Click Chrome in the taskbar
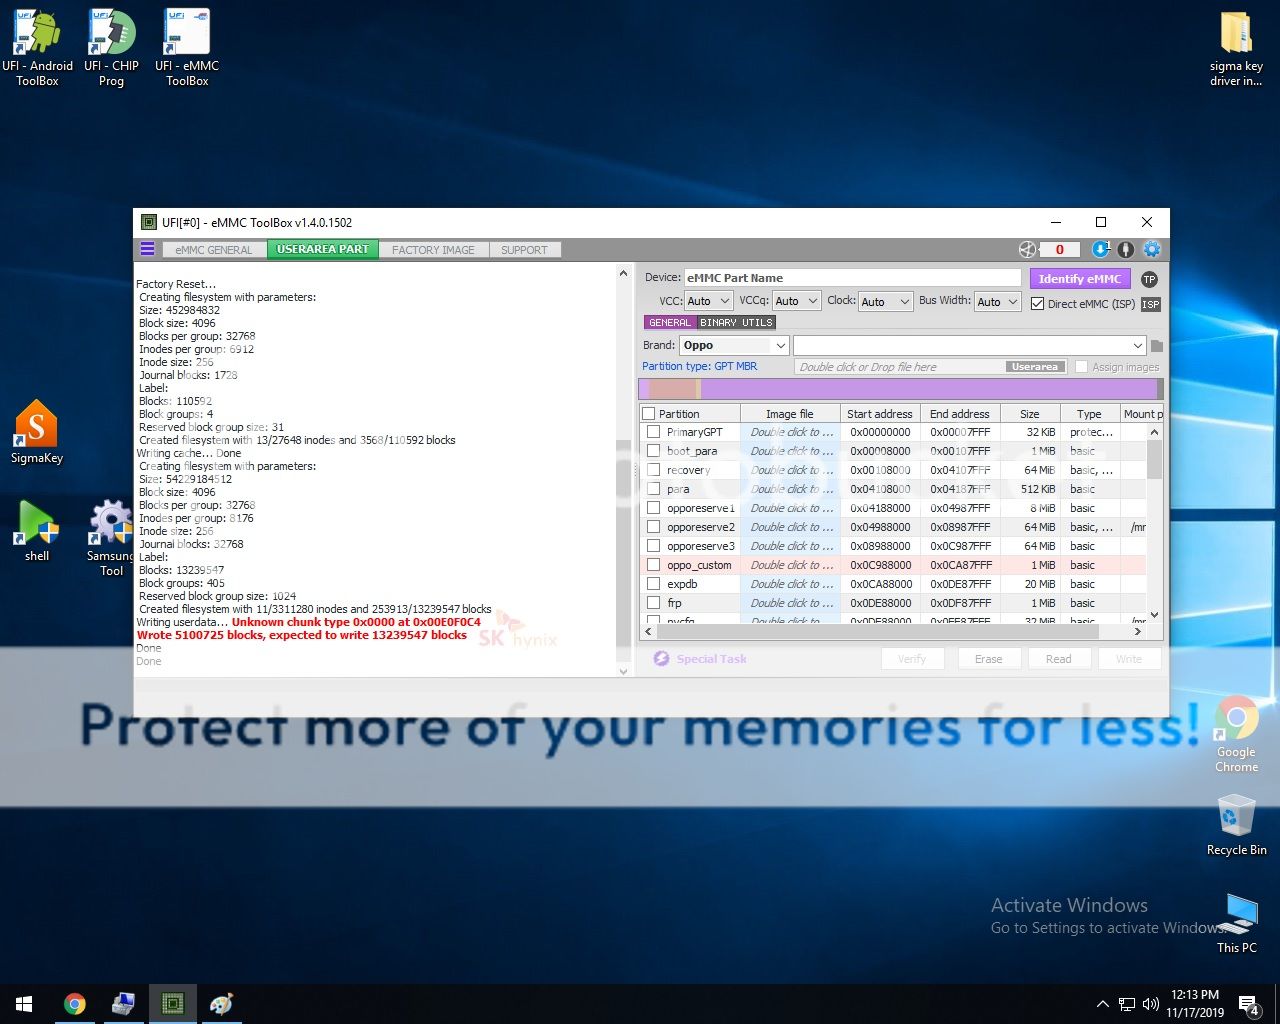This screenshot has width=1280, height=1024. (x=74, y=1004)
